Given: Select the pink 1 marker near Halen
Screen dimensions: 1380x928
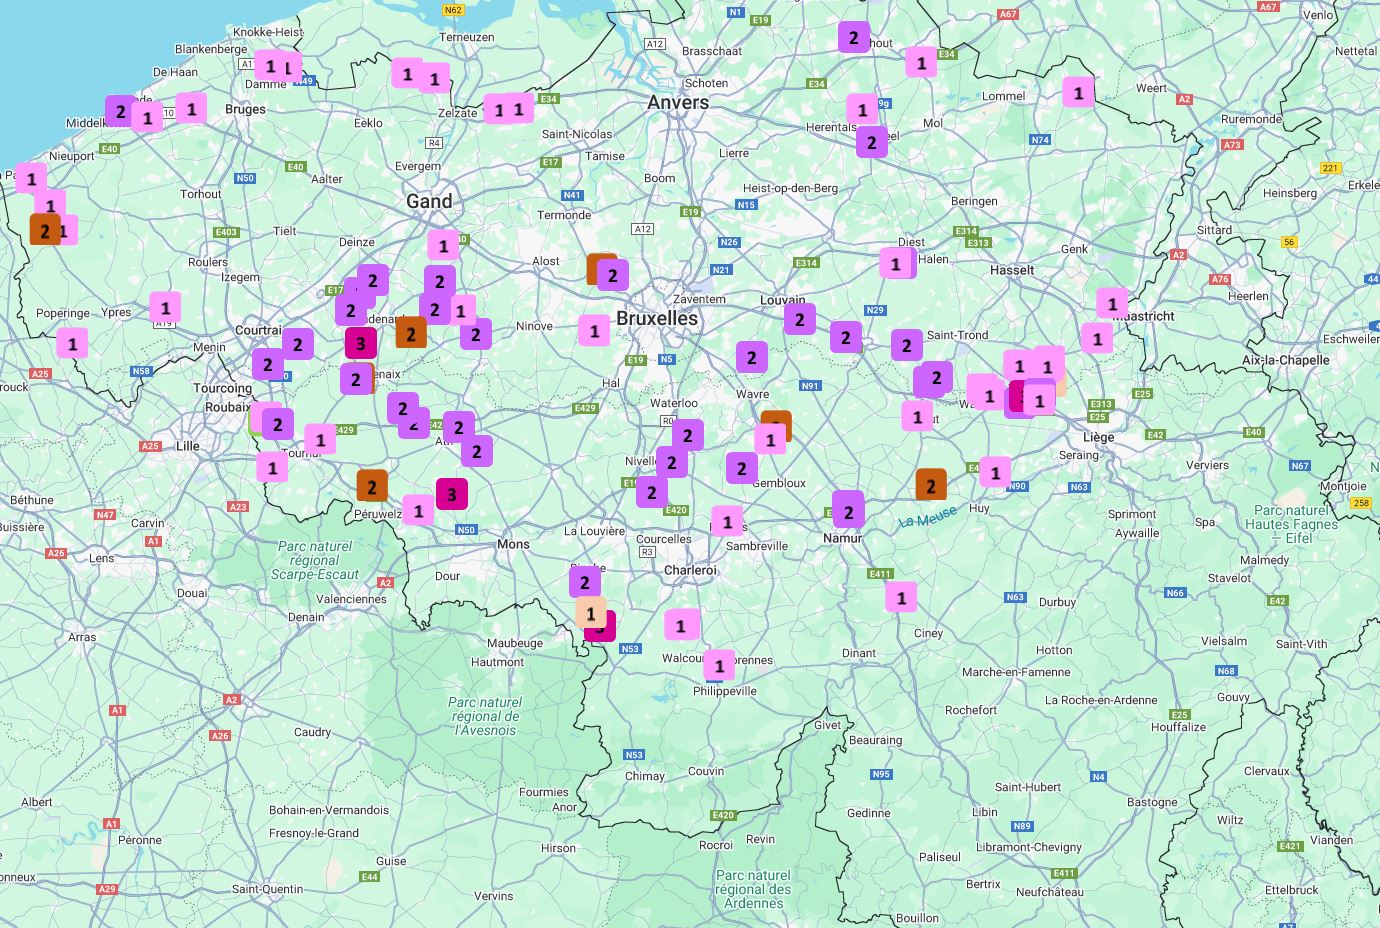Looking at the screenshot, I should pyautogui.click(x=896, y=264).
